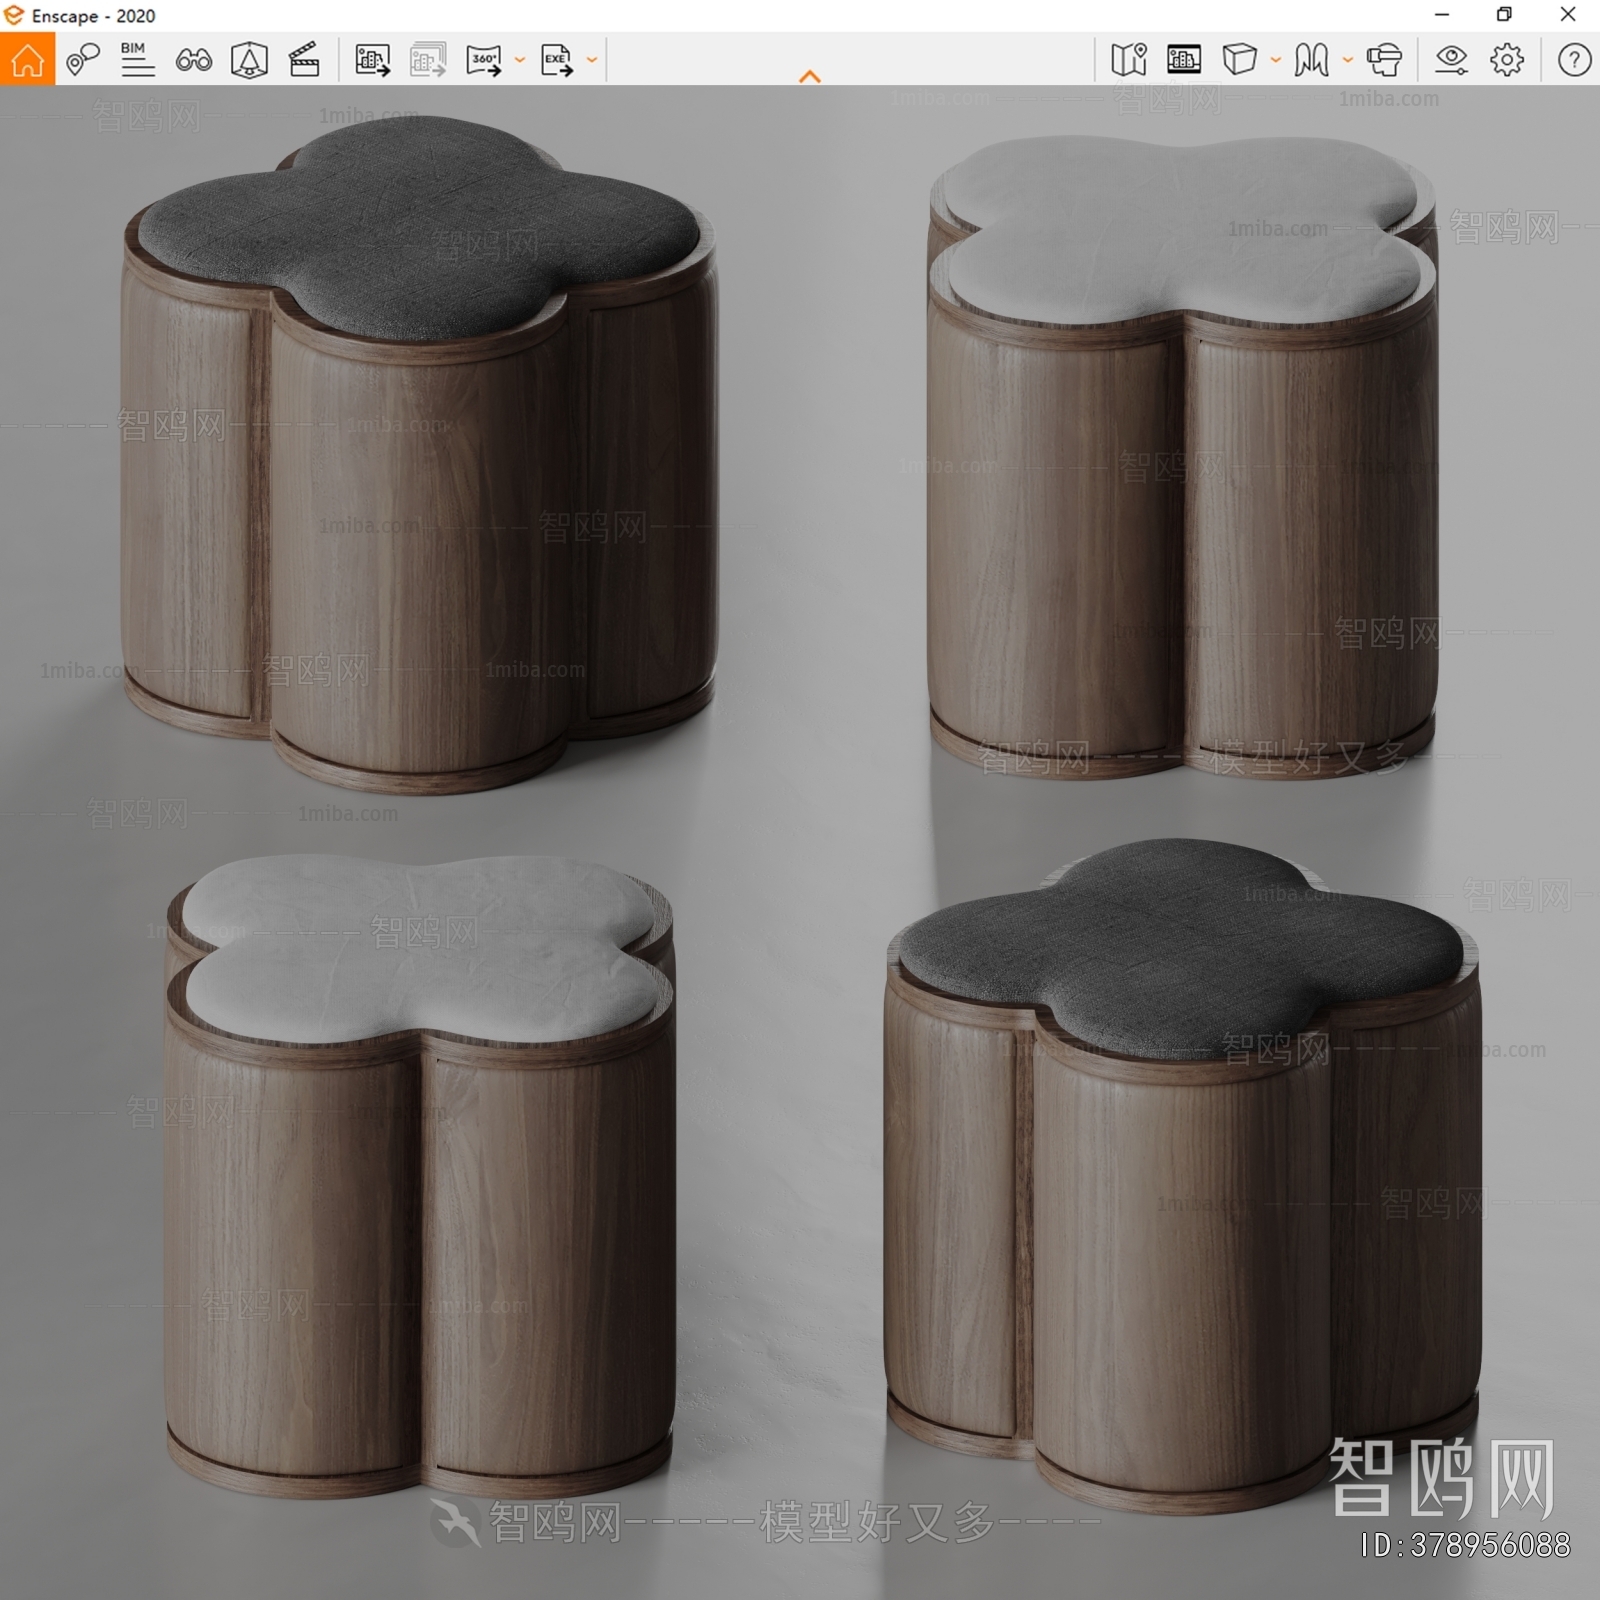Viewport: 1600px width, 1600px height.
Task: Export standalone EXE file
Action: [x=557, y=60]
